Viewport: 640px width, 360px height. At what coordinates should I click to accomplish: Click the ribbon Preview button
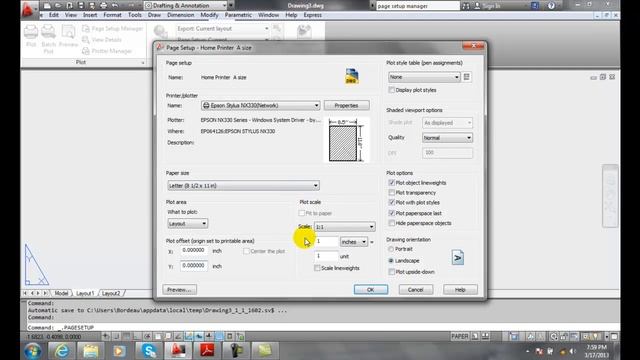(x=68, y=36)
